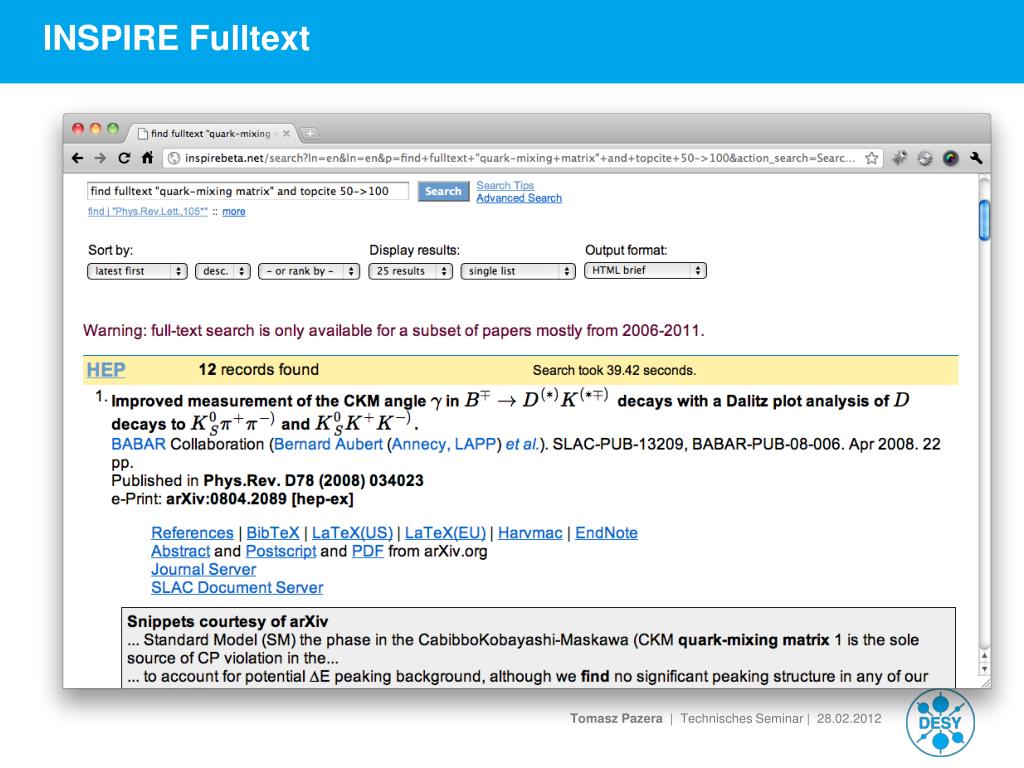Select the 'find fulltext quark-mixing' tab
The width and height of the screenshot is (1024, 768).
pos(211,133)
